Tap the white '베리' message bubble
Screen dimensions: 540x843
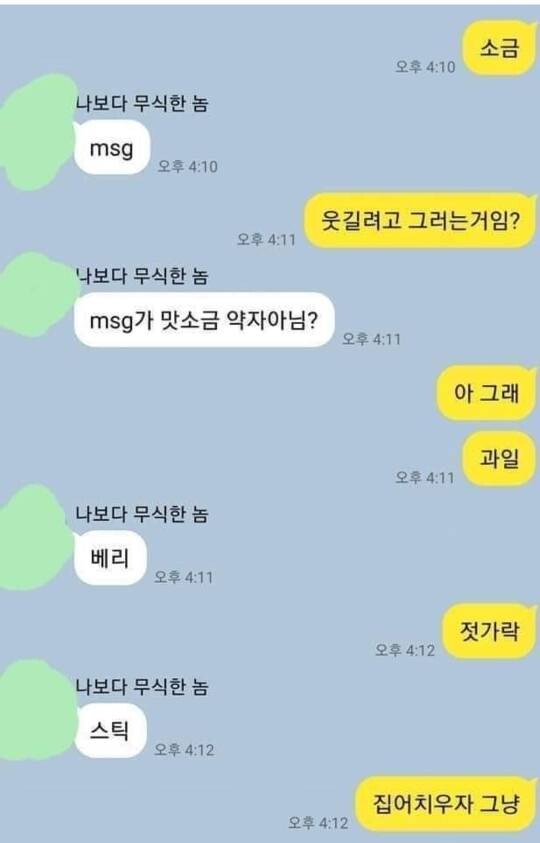110,558
